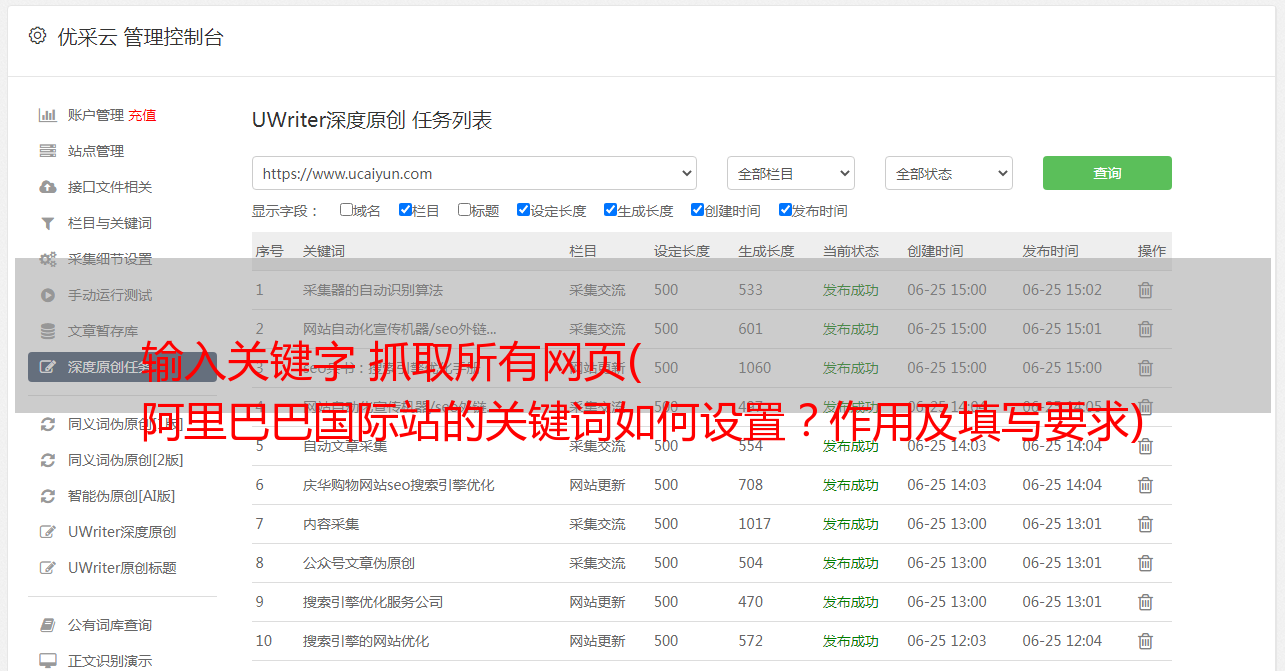The width and height of the screenshot is (1285, 671).
Task: Delete row 10 搜索引擎的网站优化 task
Action: [1145, 641]
